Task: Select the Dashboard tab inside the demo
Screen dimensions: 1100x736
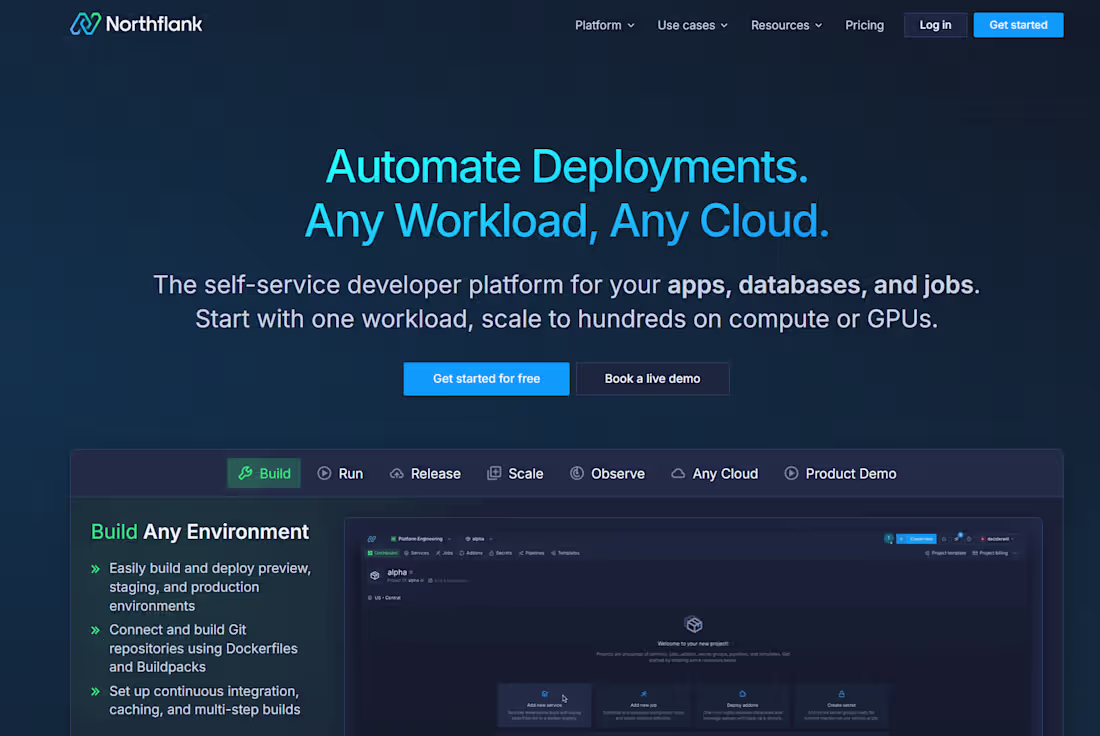Action: [383, 552]
